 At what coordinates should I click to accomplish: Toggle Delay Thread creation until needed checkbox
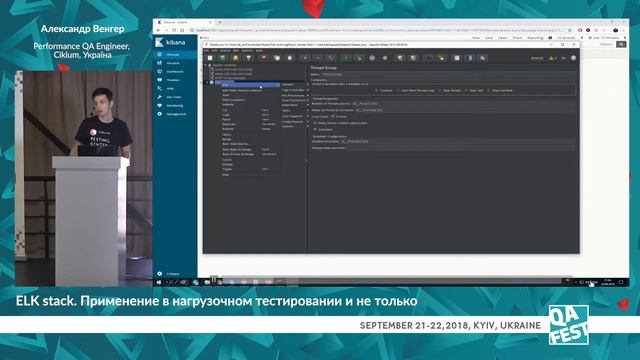tap(315, 123)
